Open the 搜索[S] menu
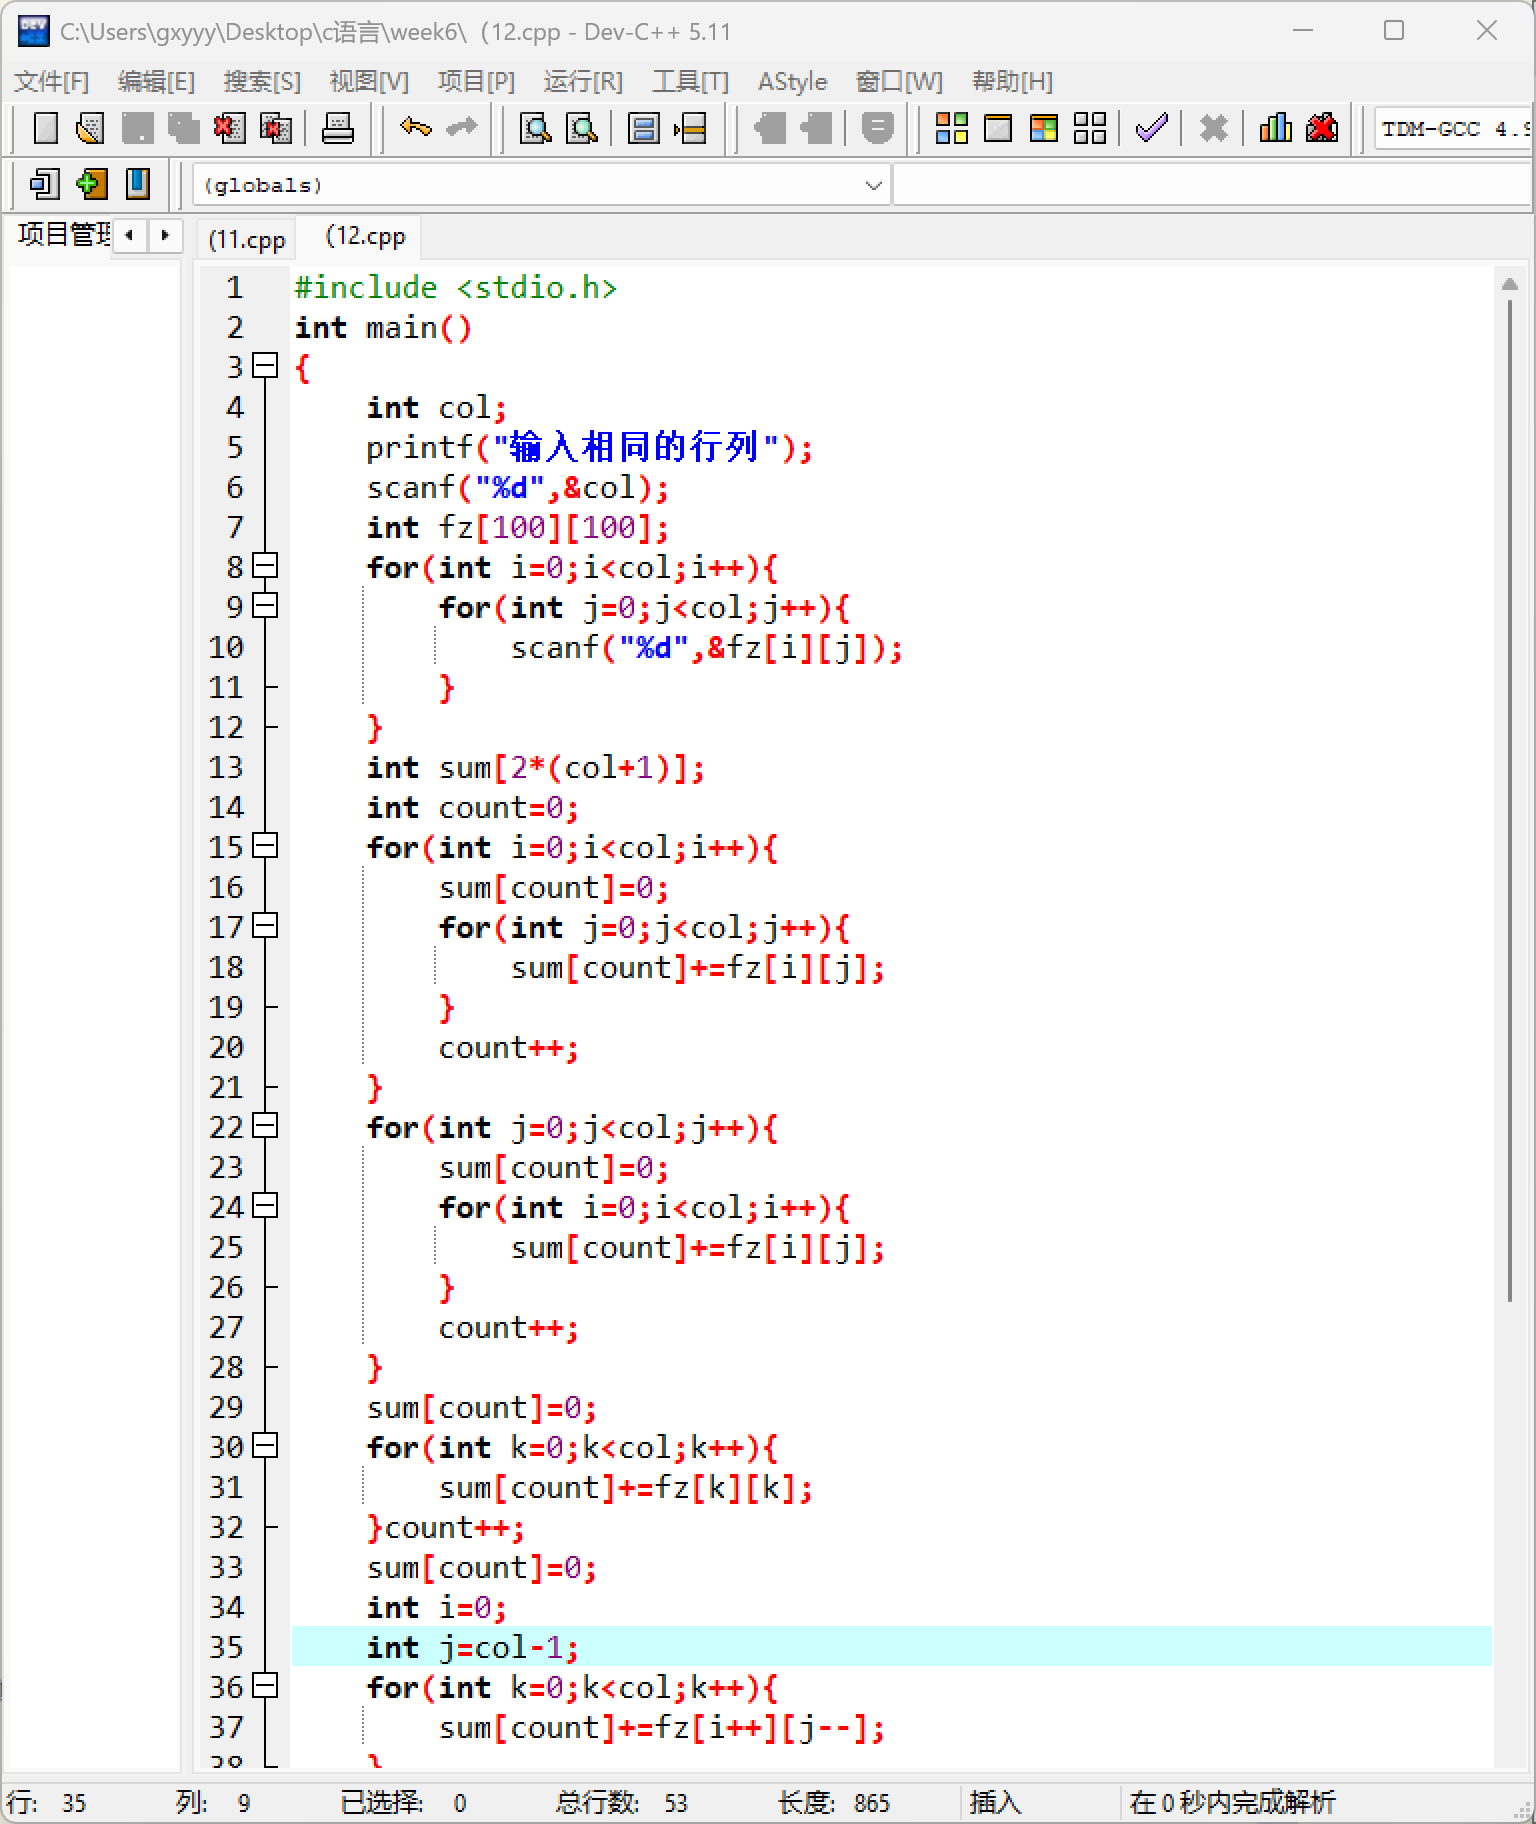 click(262, 81)
